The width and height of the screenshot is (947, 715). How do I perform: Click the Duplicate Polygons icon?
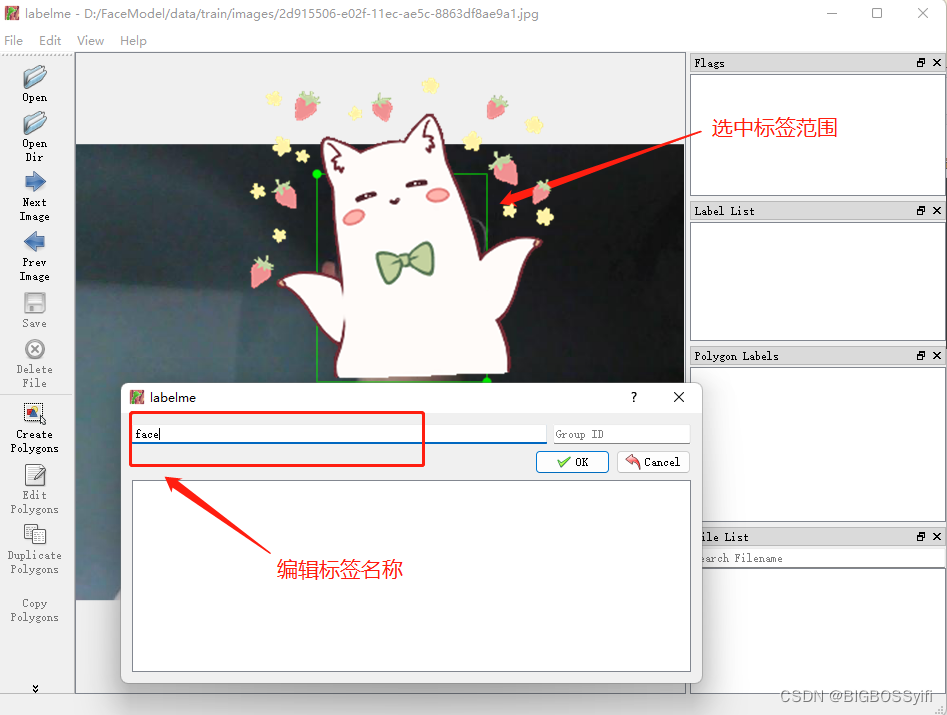pos(34,534)
